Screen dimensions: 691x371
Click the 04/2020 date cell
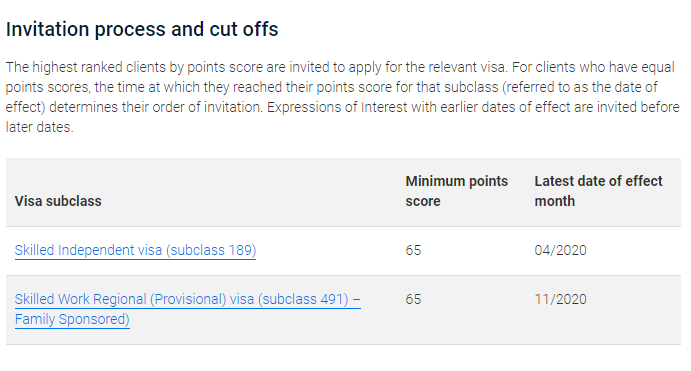[x=561, y=250]
